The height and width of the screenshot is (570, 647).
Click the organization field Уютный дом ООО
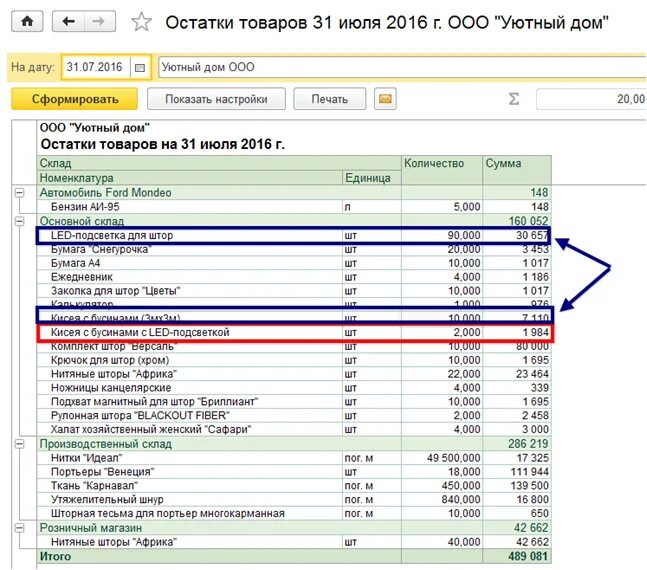coord(402,67)
